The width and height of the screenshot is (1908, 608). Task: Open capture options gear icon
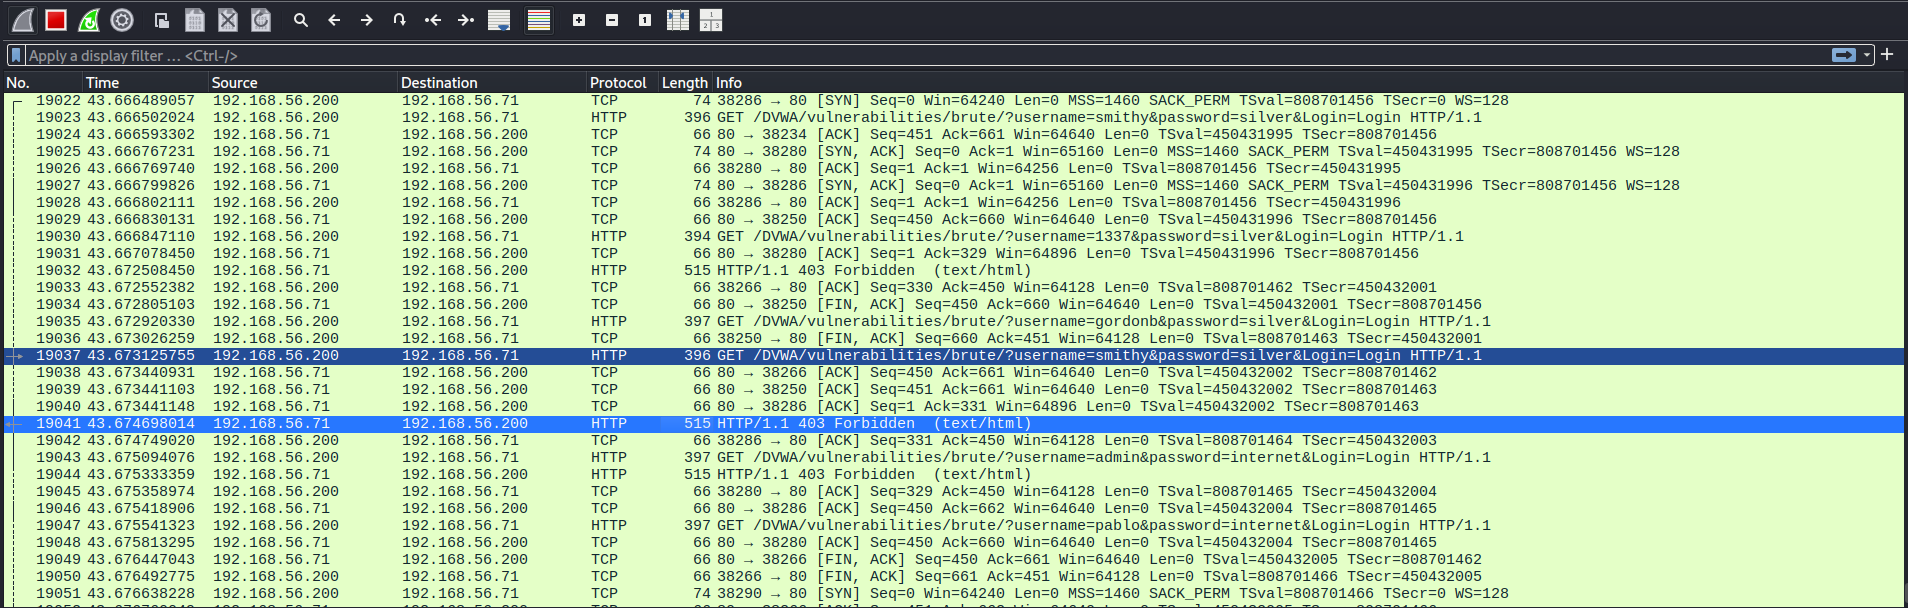click(x=122, y=20)
